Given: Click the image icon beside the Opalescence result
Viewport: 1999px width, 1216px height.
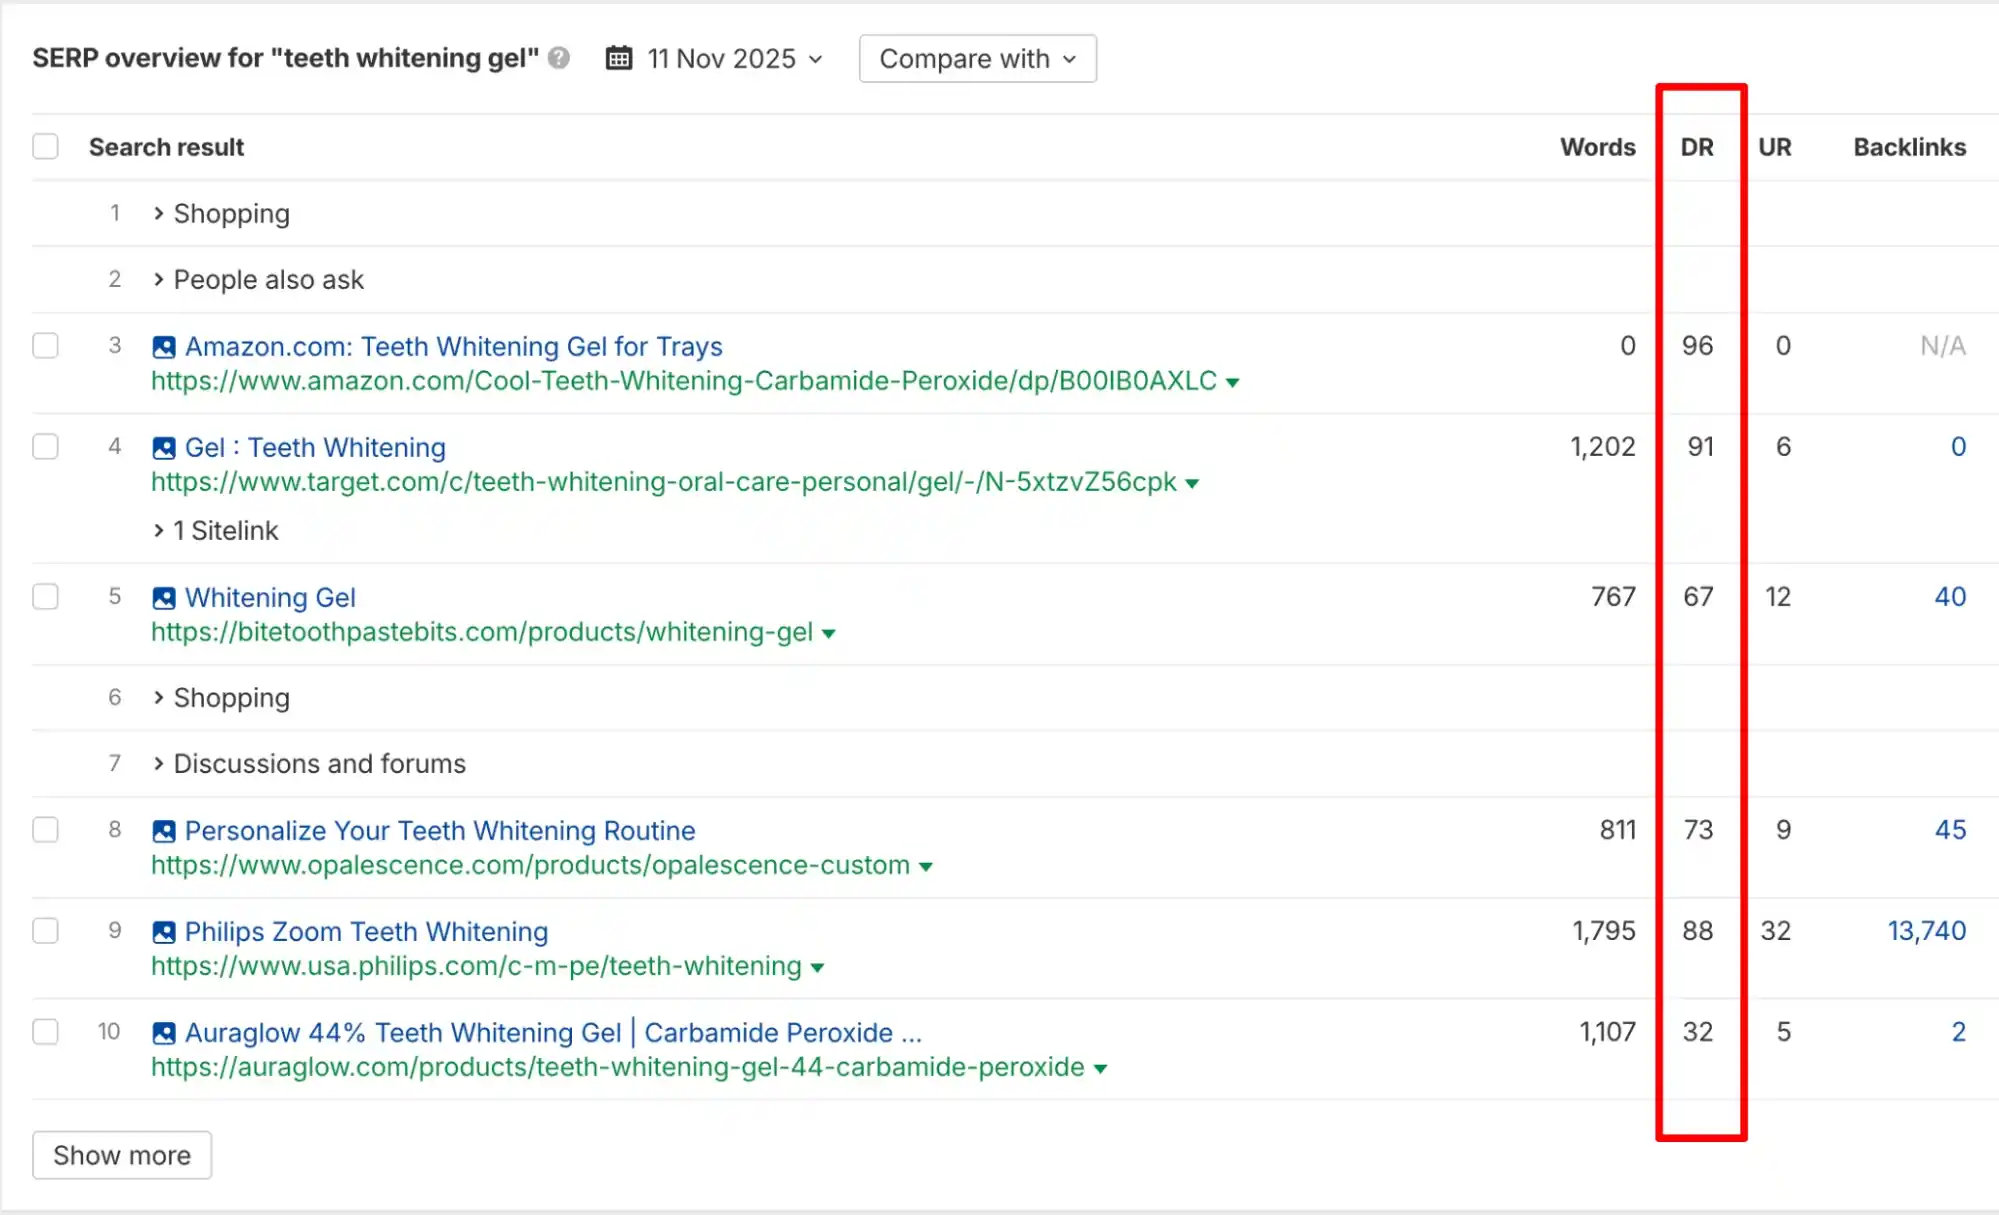Looking at the screenshot, I should pos(163,831).
